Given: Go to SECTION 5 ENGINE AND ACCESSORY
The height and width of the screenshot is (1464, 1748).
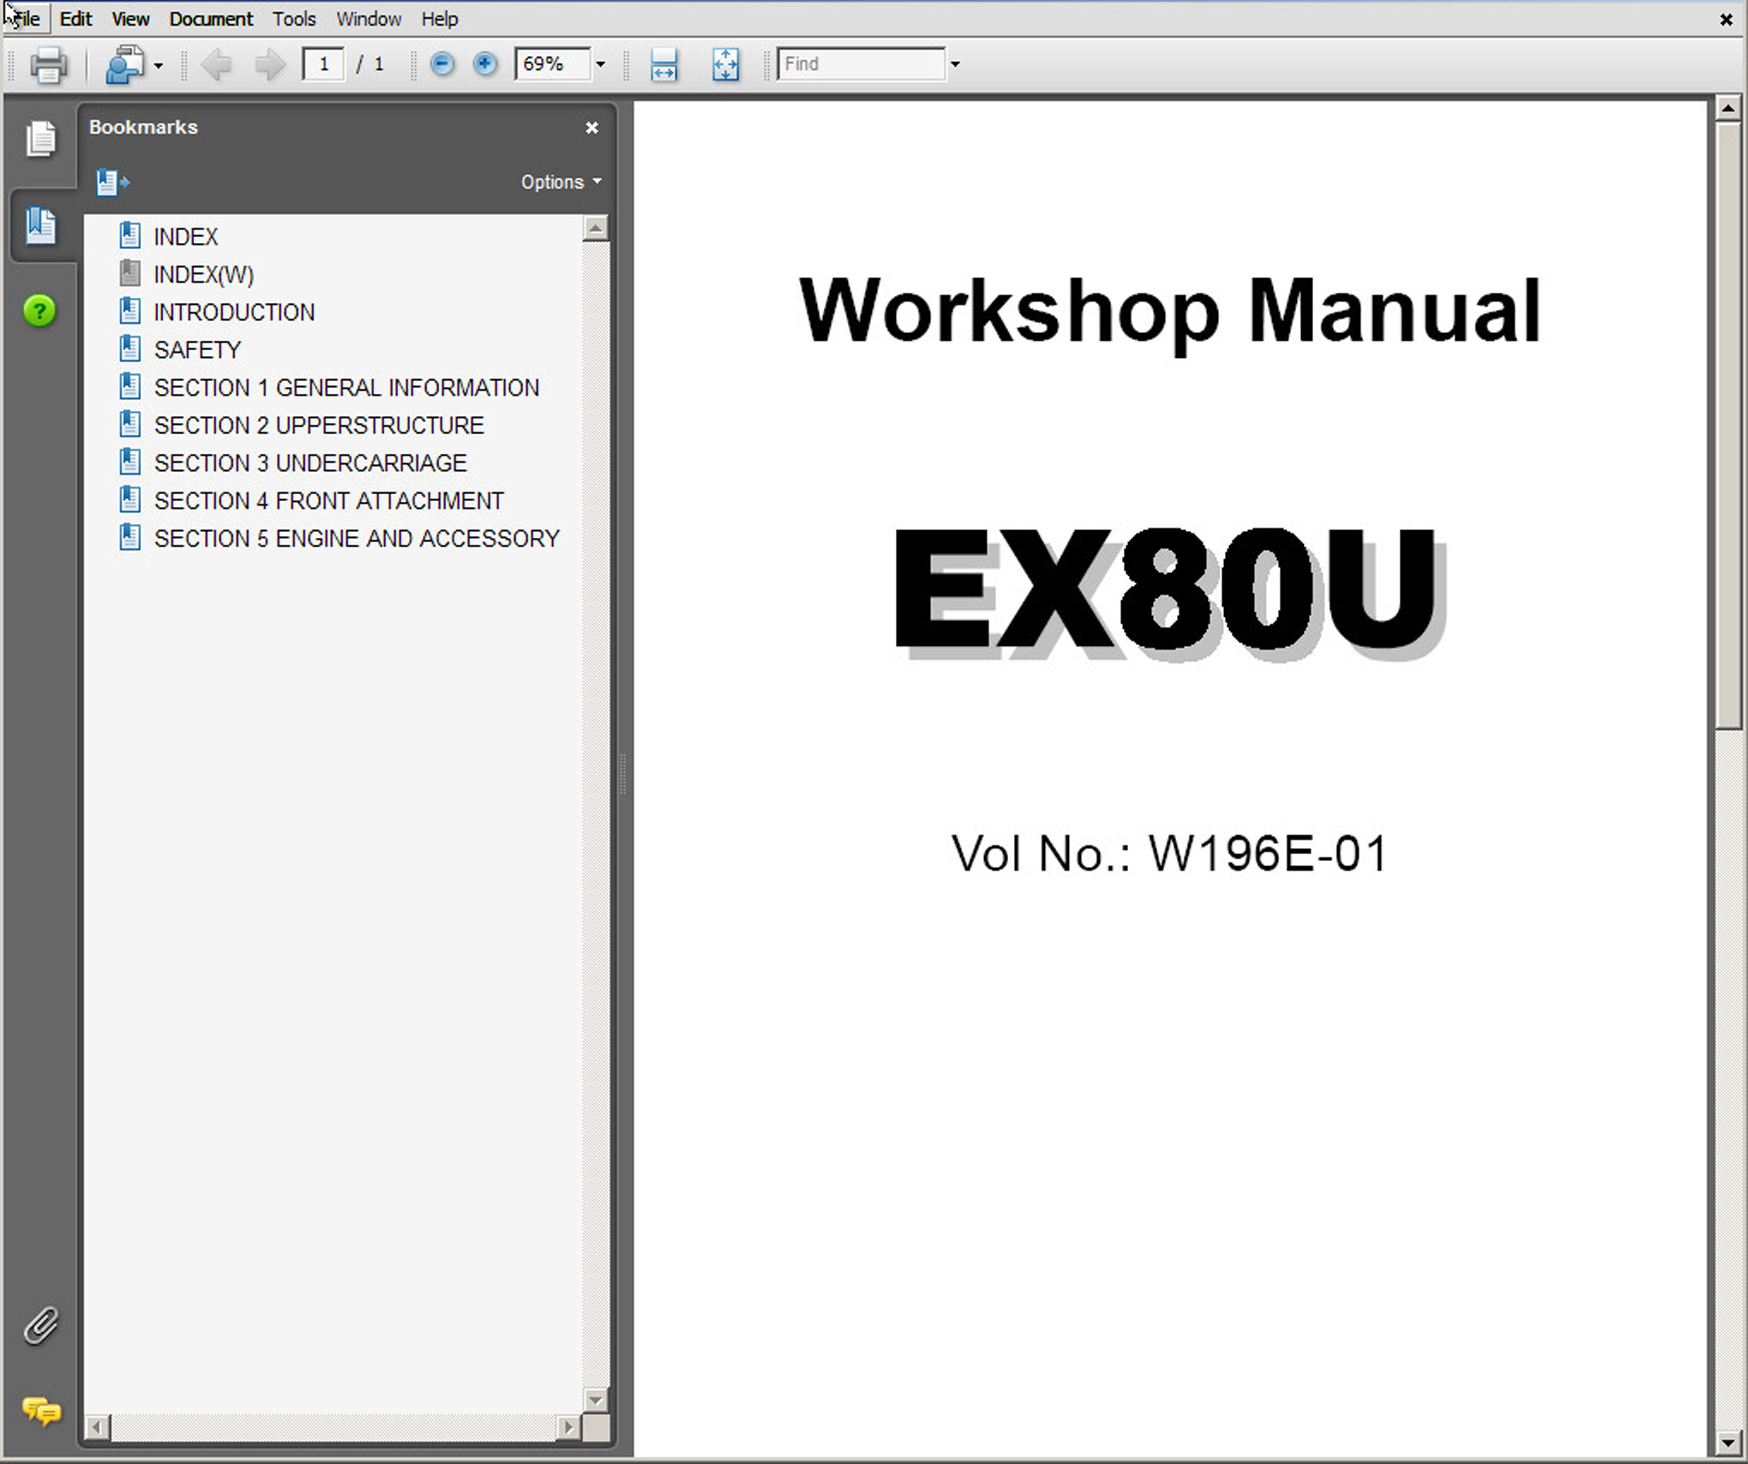Looking at the screenshot, I should click(356, 538).
